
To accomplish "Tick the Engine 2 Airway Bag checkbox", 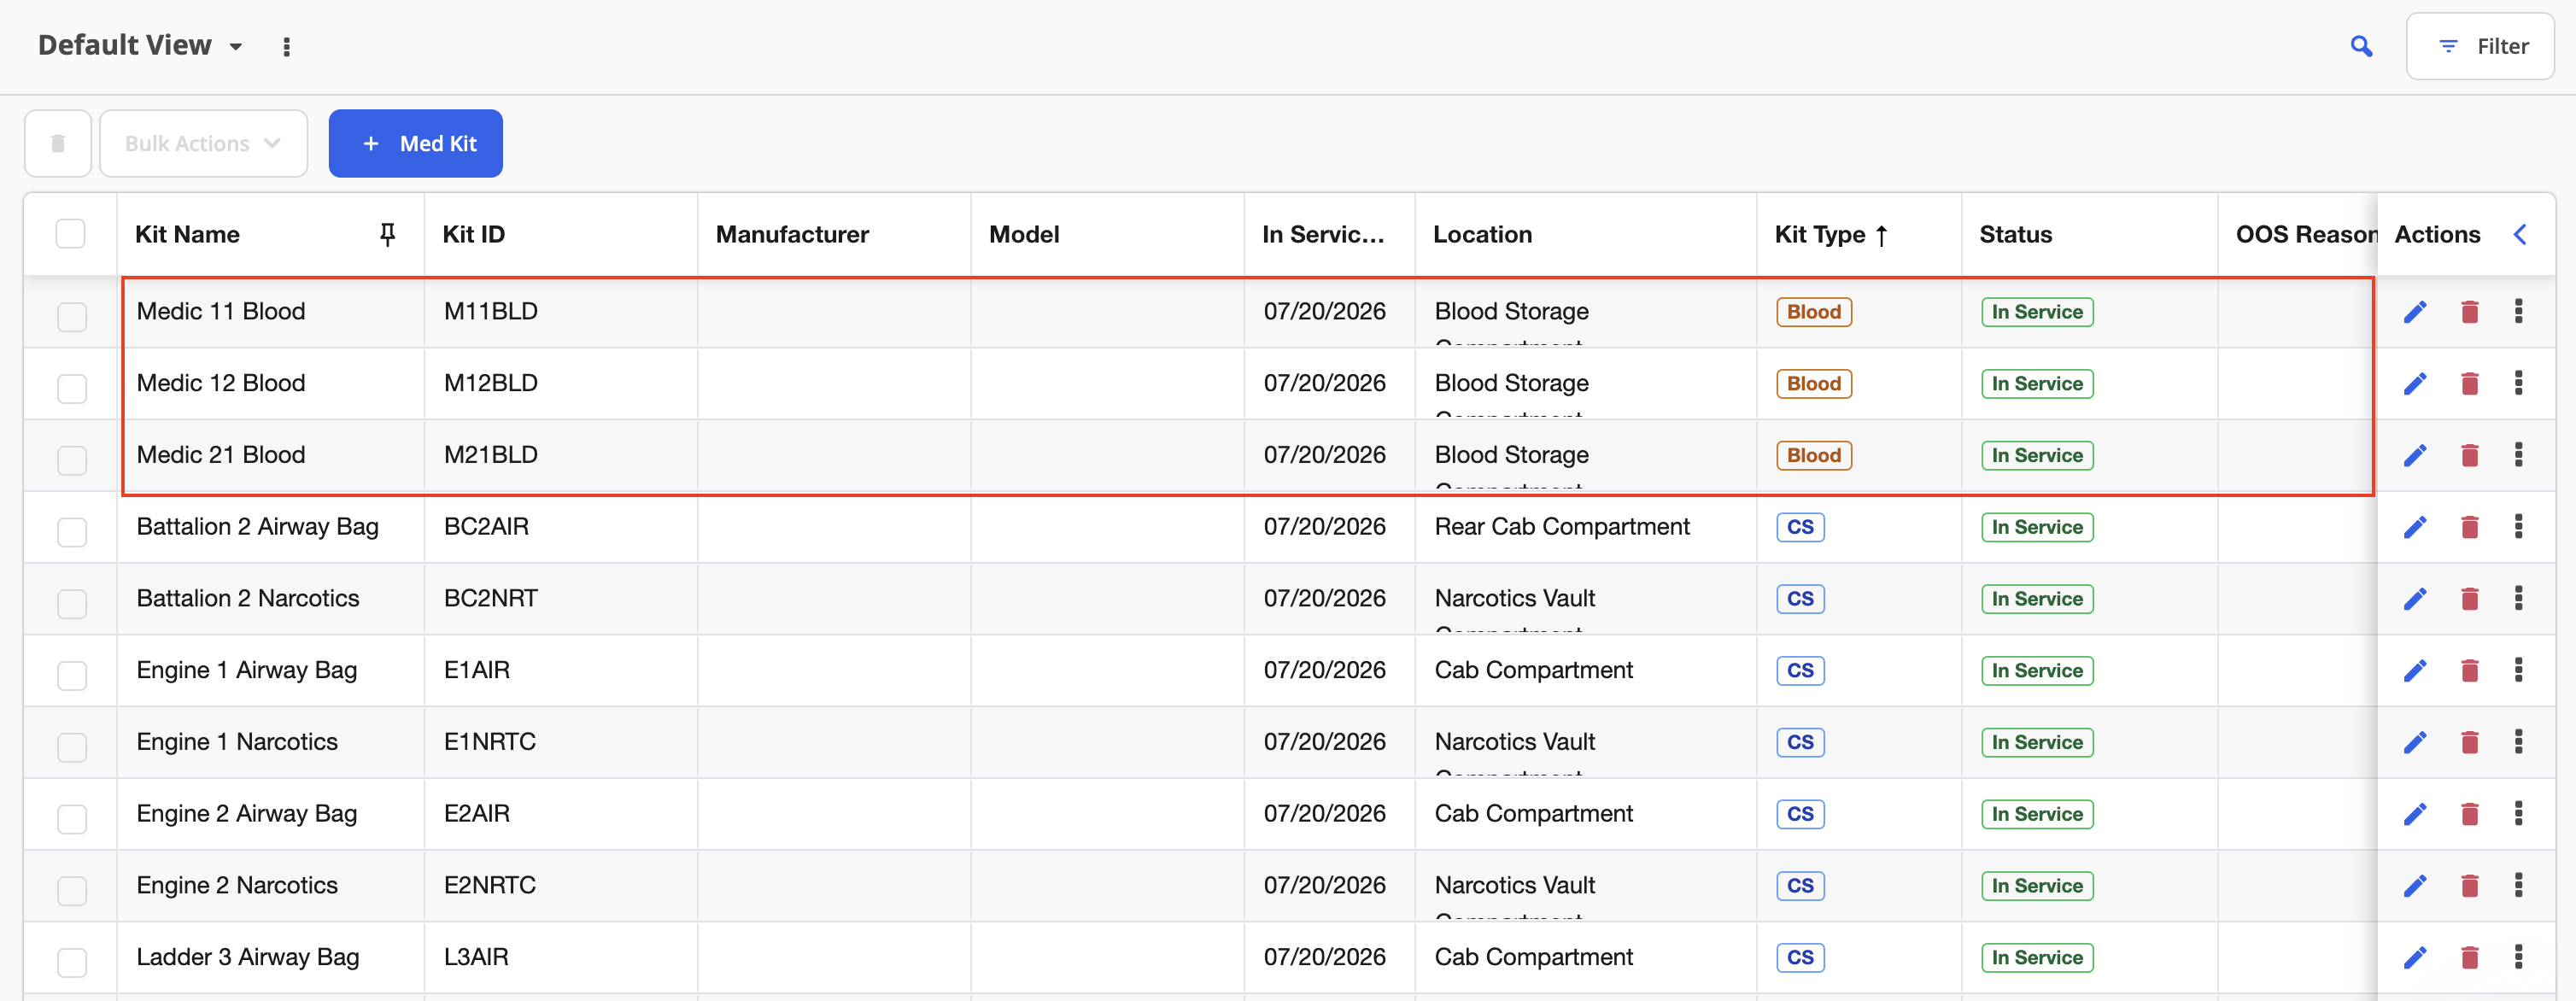I will tap(72, 819).
